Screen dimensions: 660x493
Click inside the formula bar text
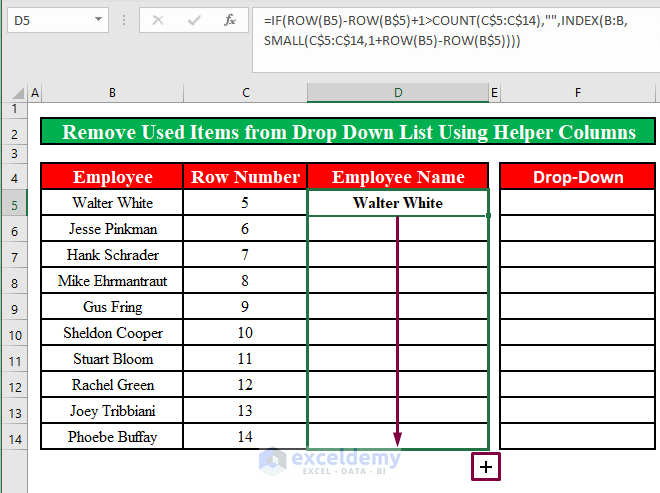pos(446,30)
